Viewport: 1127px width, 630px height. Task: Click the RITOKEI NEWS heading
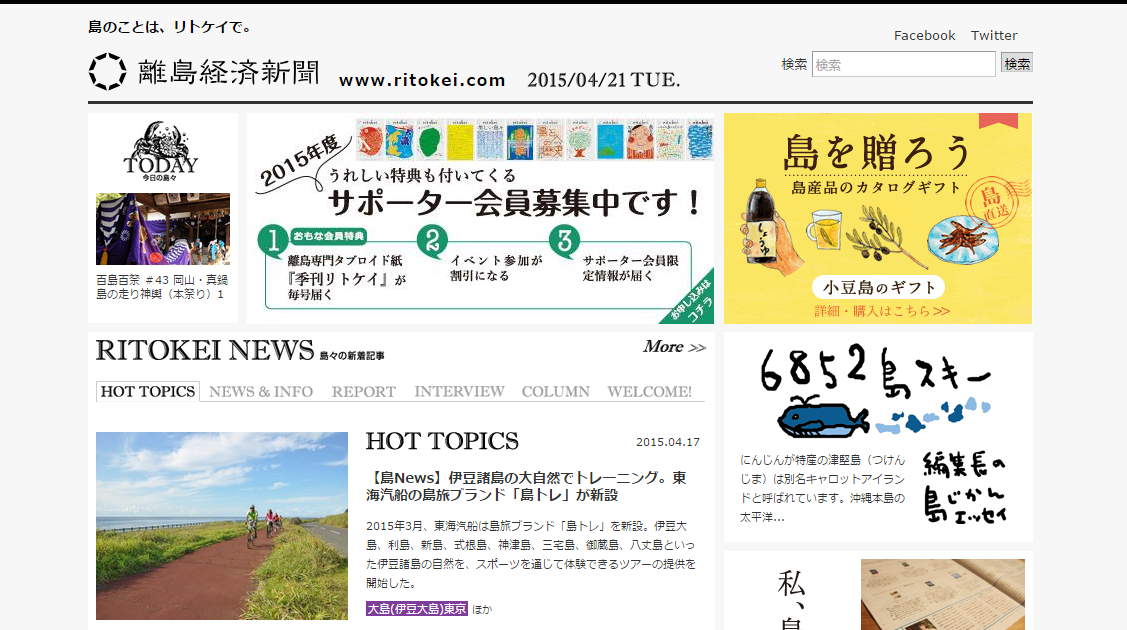(205, 351)
